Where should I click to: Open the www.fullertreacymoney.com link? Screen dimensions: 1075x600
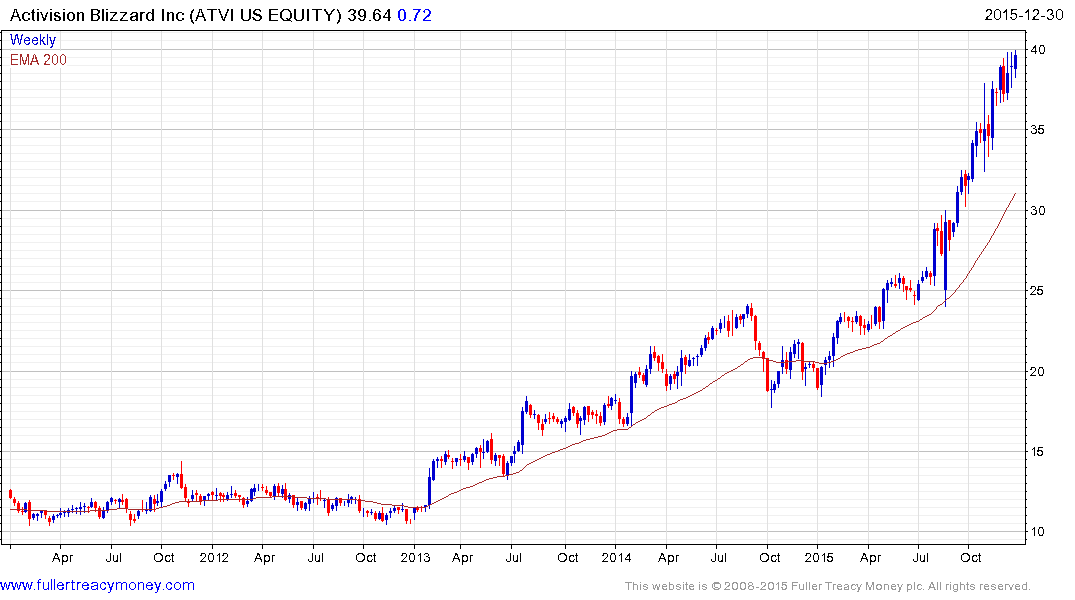pos(97,585)
